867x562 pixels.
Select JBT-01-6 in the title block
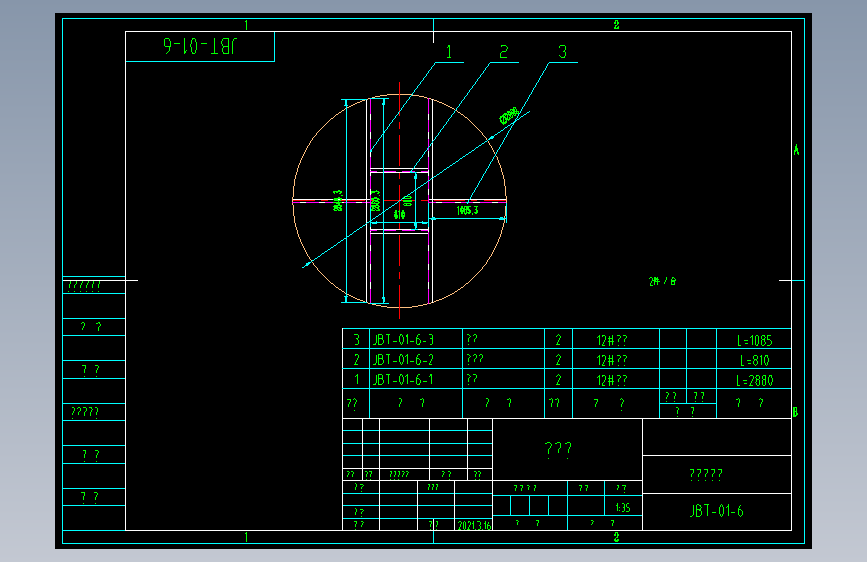click(x=717, y=511)
